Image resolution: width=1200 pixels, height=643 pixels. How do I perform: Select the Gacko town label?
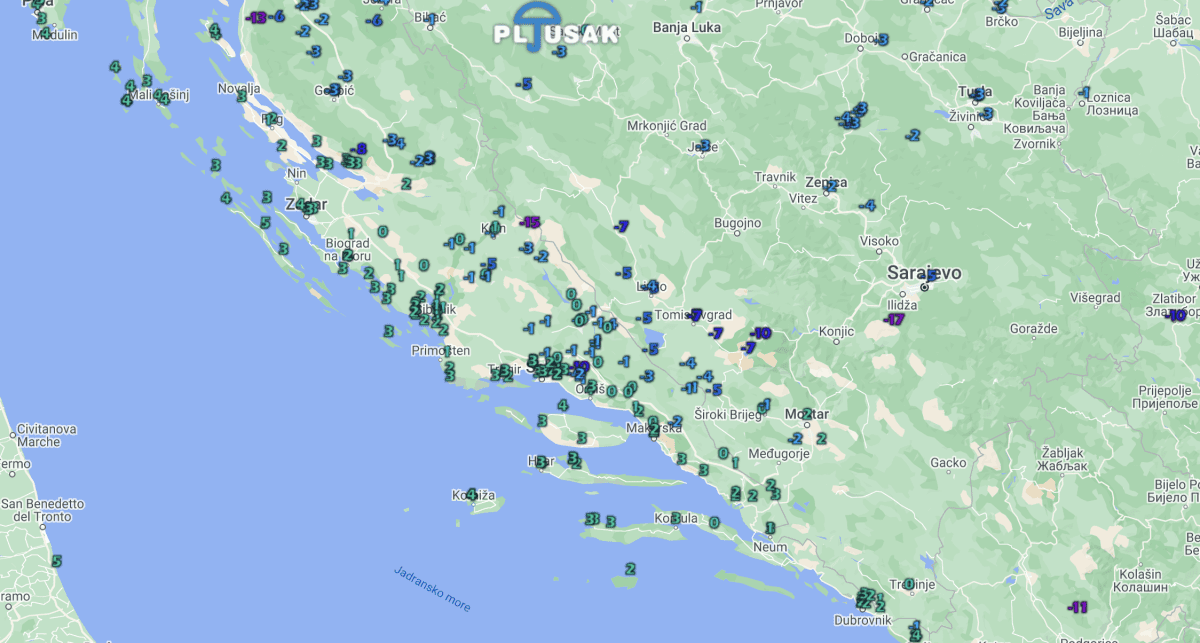point(948,463)
